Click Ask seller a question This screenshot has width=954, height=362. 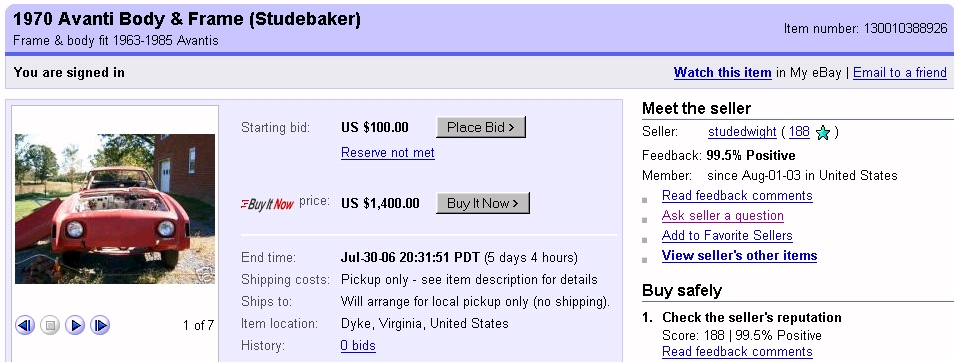click(x=723, y=216)
